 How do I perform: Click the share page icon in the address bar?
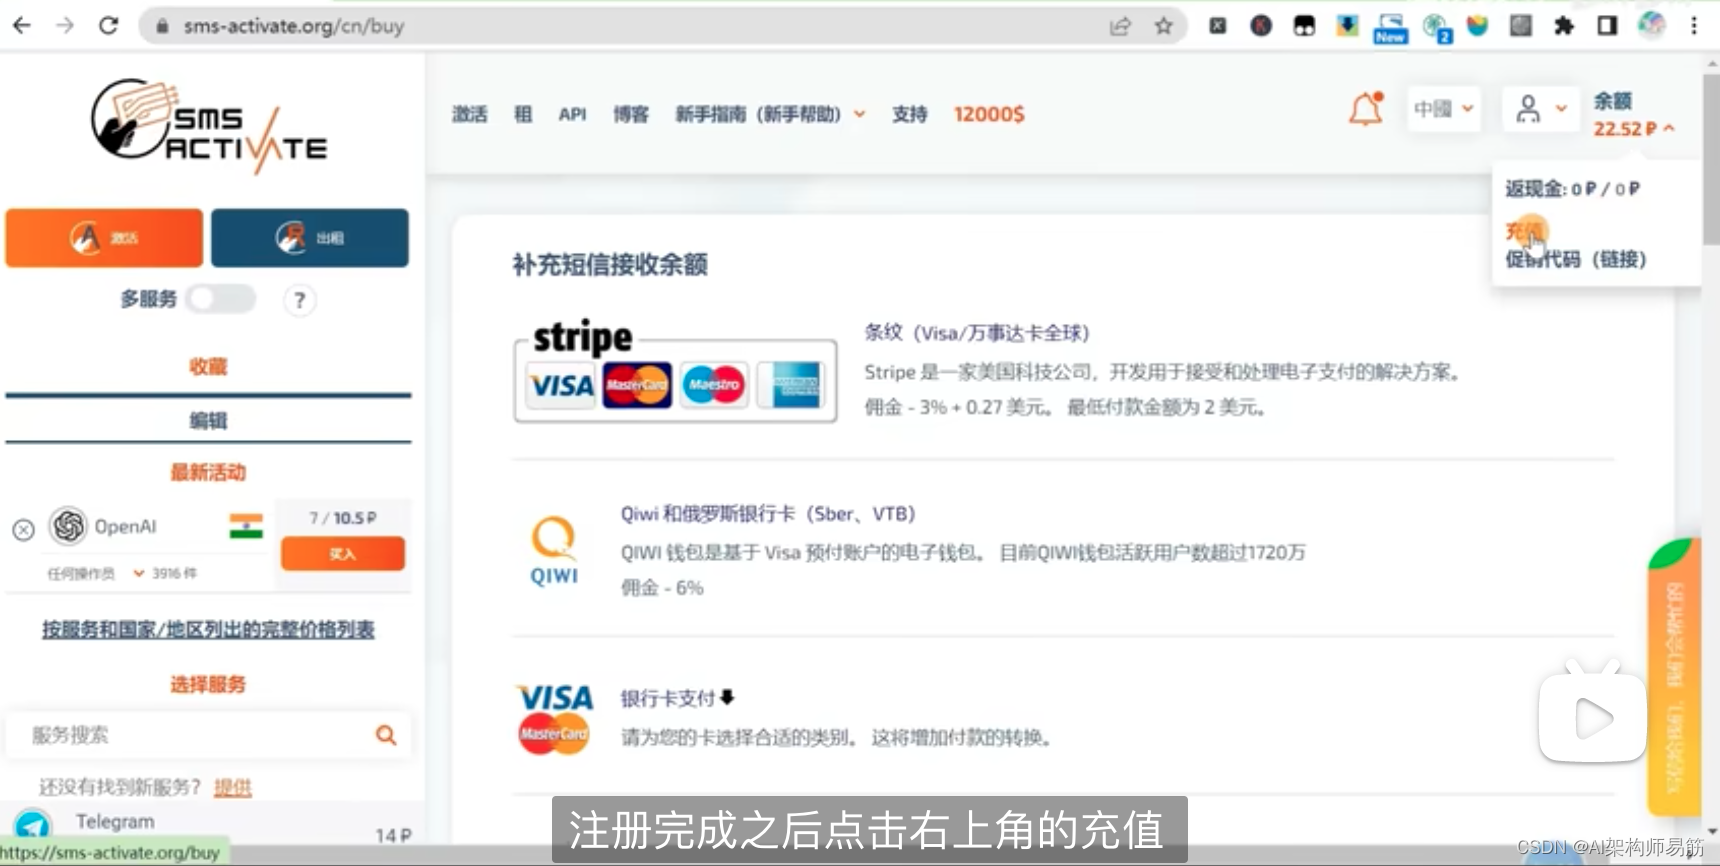(1120, 26)
